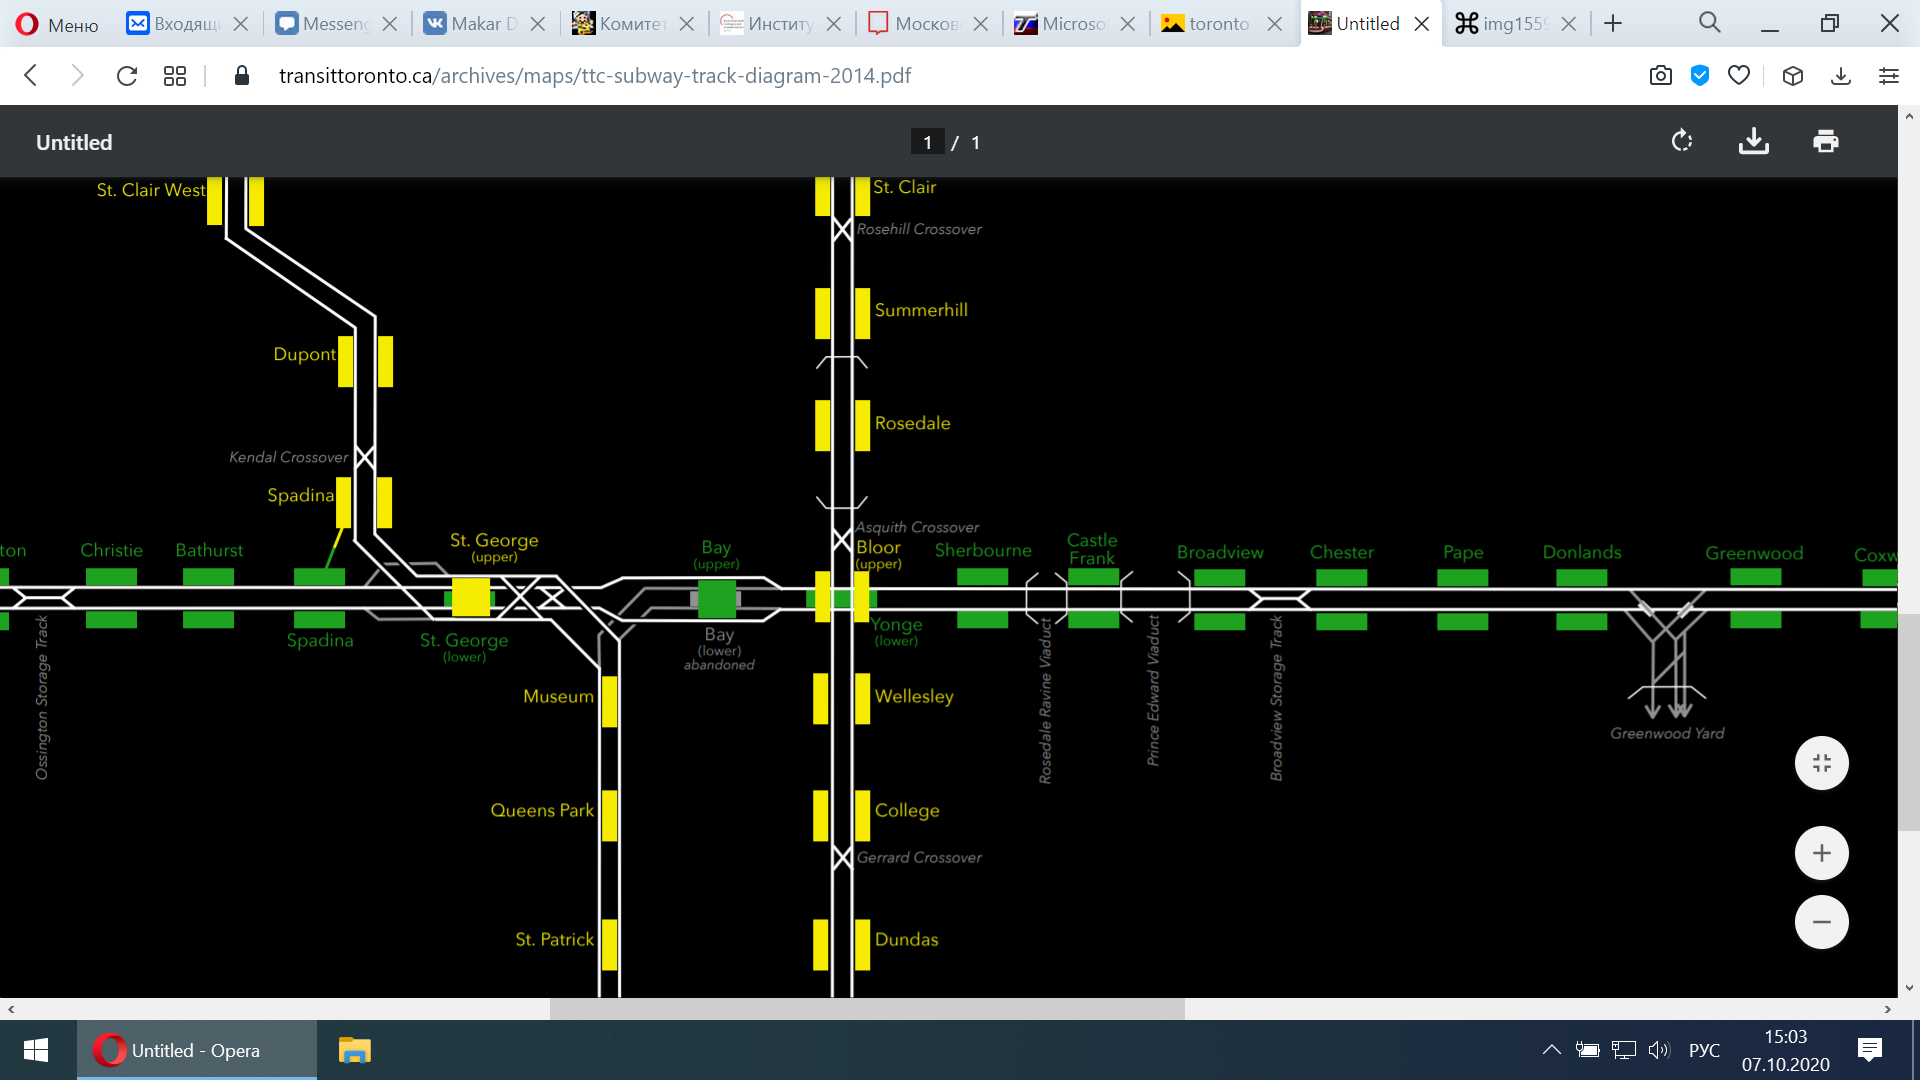Open Opera speed dial start page
Screen dimensions: 1920x1080
point(175,76)
